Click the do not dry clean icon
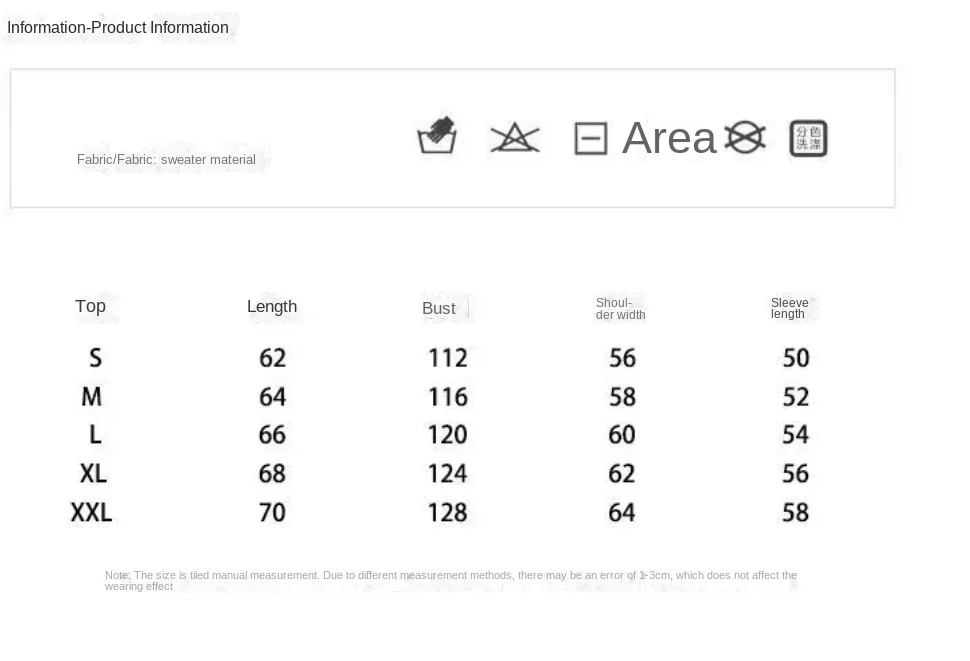This screenshot has width=970, height=661. (x=745, y=137)
